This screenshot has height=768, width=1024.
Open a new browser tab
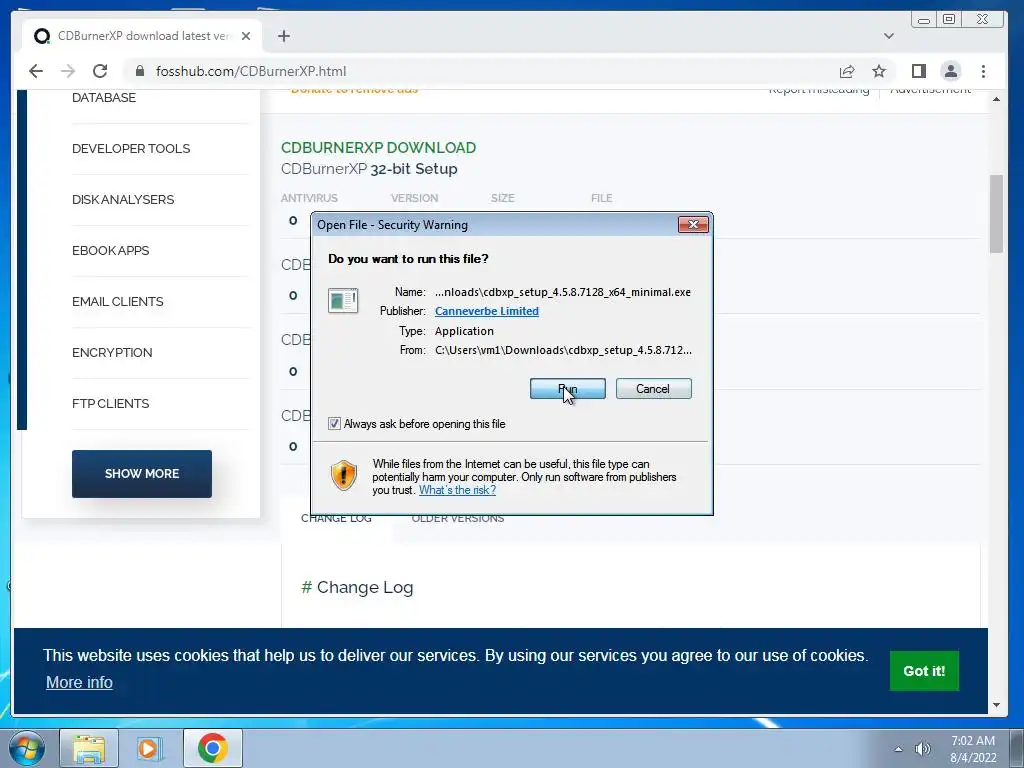[x=283, y=36]
